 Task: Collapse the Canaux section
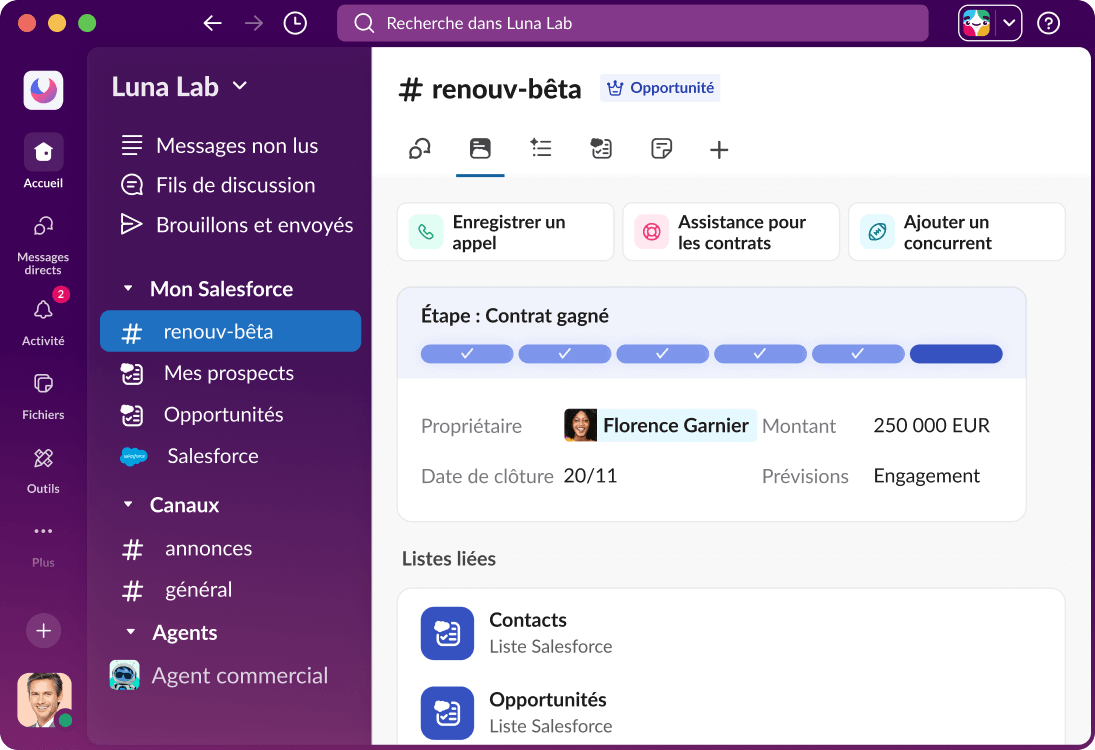(130, 505)
